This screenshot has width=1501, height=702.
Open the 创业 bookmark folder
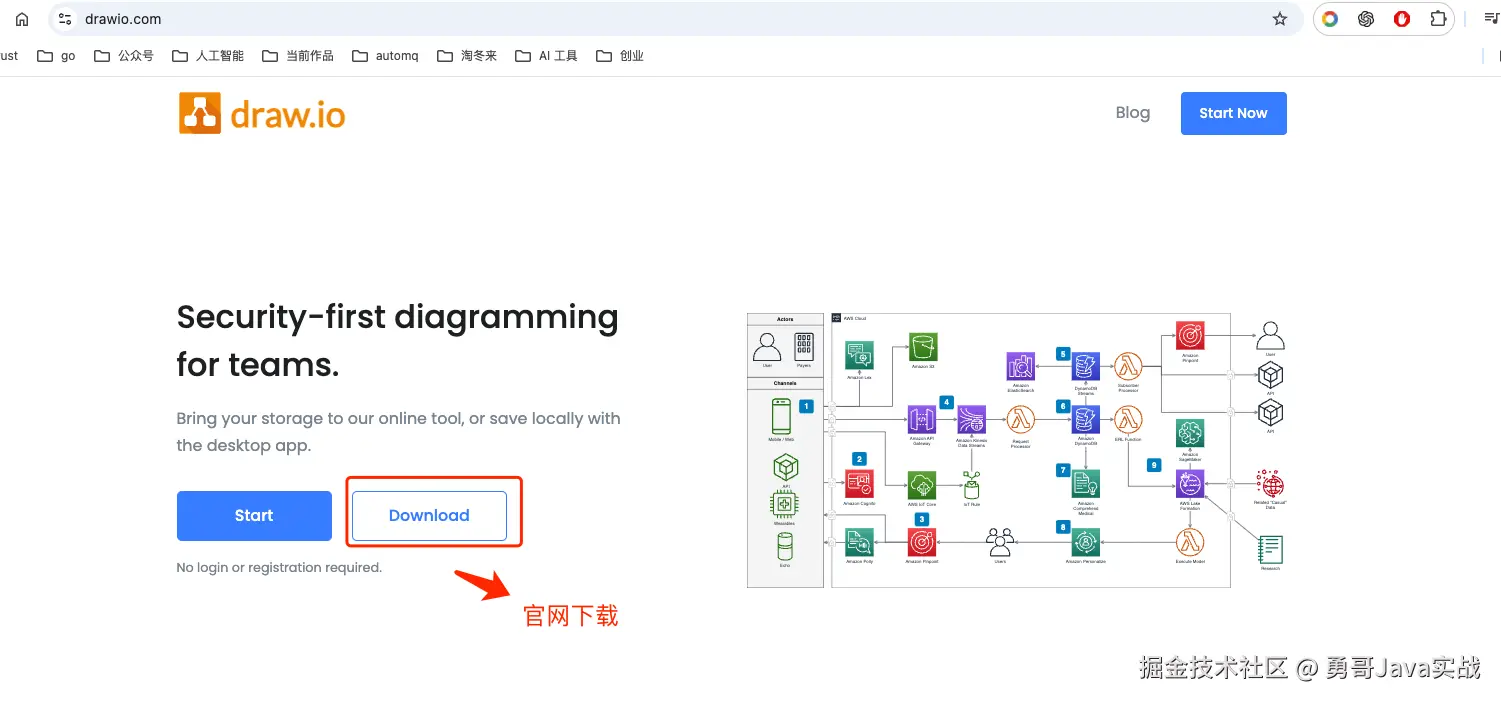tap(620, 56)
